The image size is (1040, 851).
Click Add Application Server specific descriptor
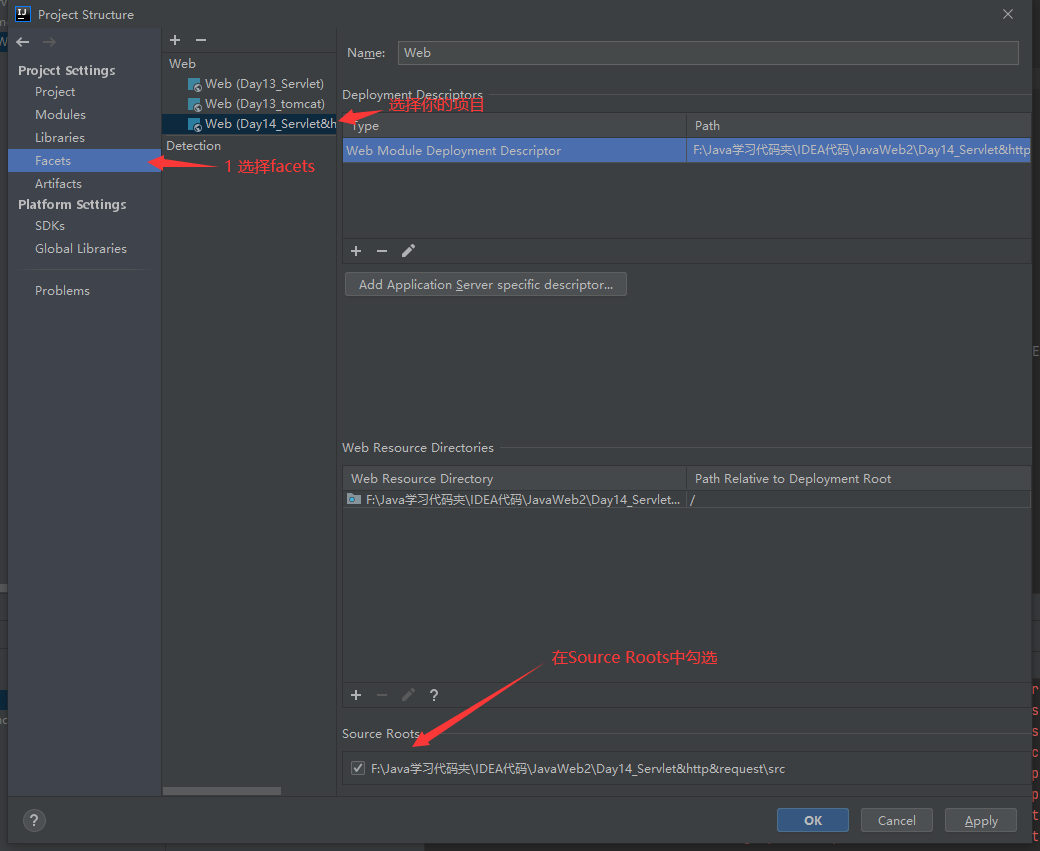(x=486, y=285)
